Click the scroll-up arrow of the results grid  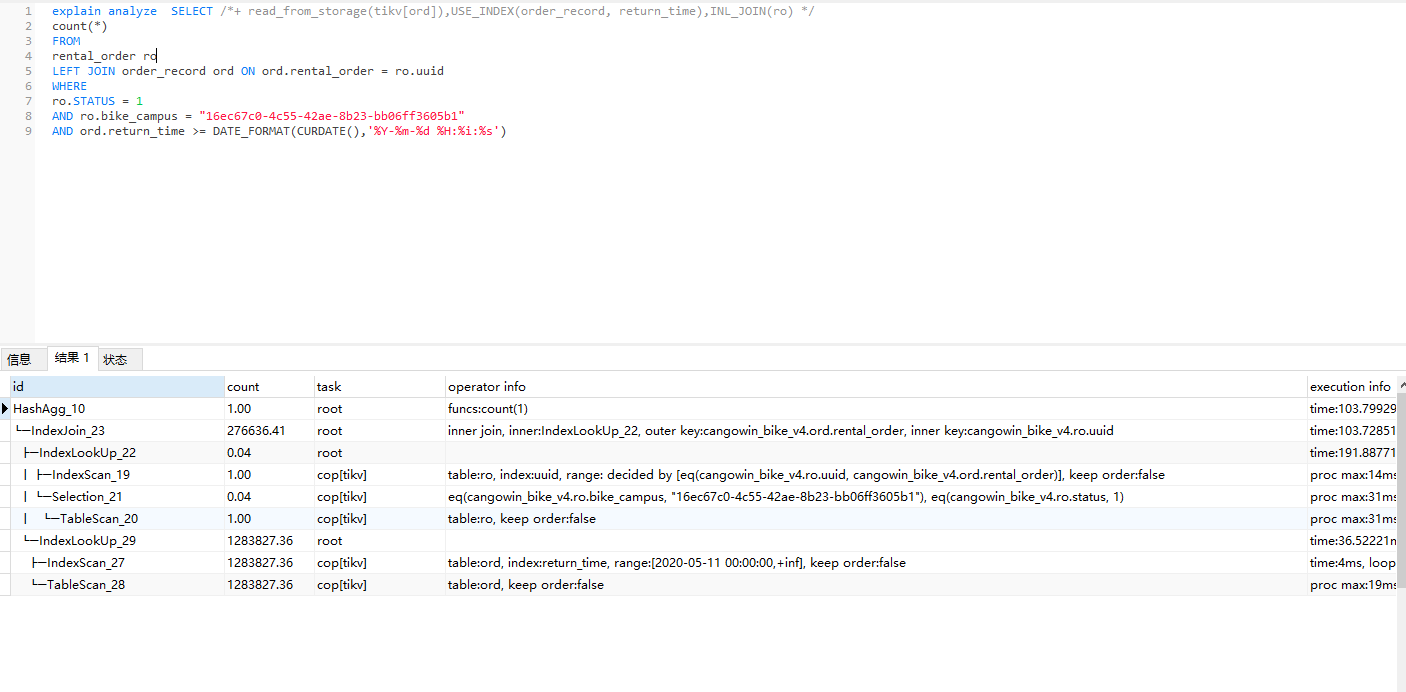click(1400, 386)
